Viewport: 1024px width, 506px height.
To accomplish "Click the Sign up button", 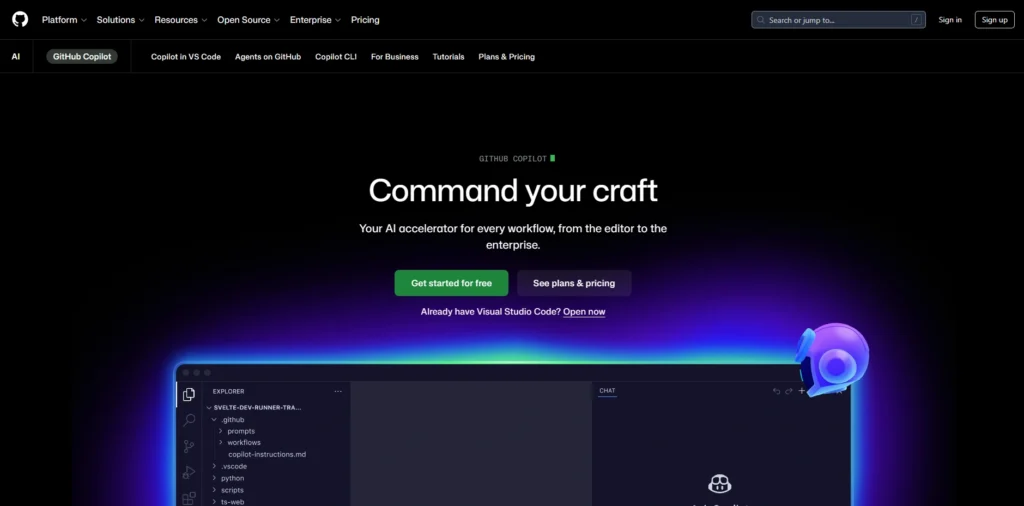I will click(x=995, y=20).
